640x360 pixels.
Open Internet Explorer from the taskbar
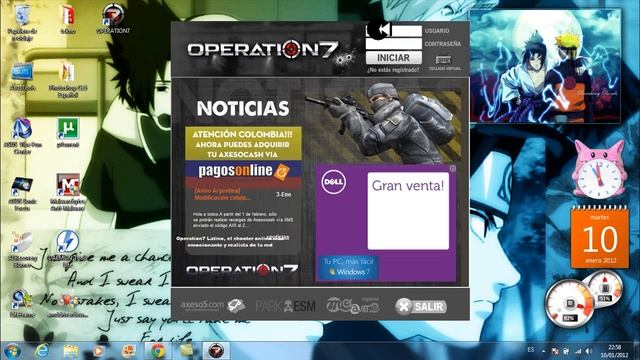tap(42, 351)
